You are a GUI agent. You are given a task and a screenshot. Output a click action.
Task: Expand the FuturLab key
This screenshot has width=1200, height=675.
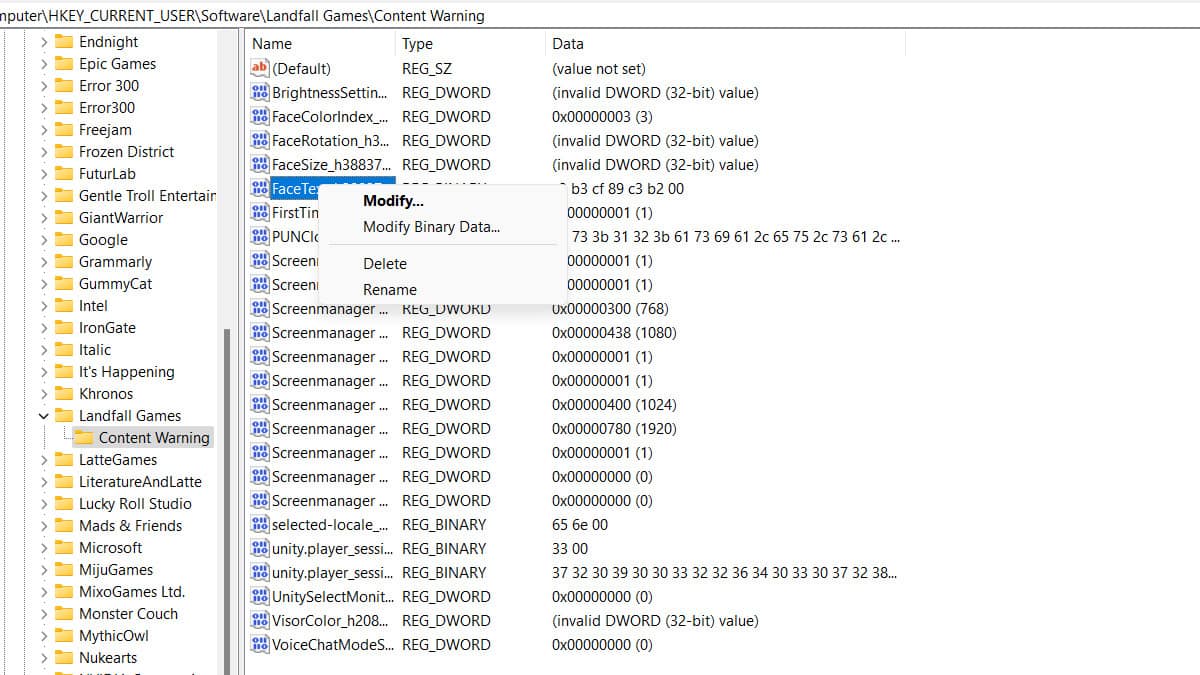[43, 174]
